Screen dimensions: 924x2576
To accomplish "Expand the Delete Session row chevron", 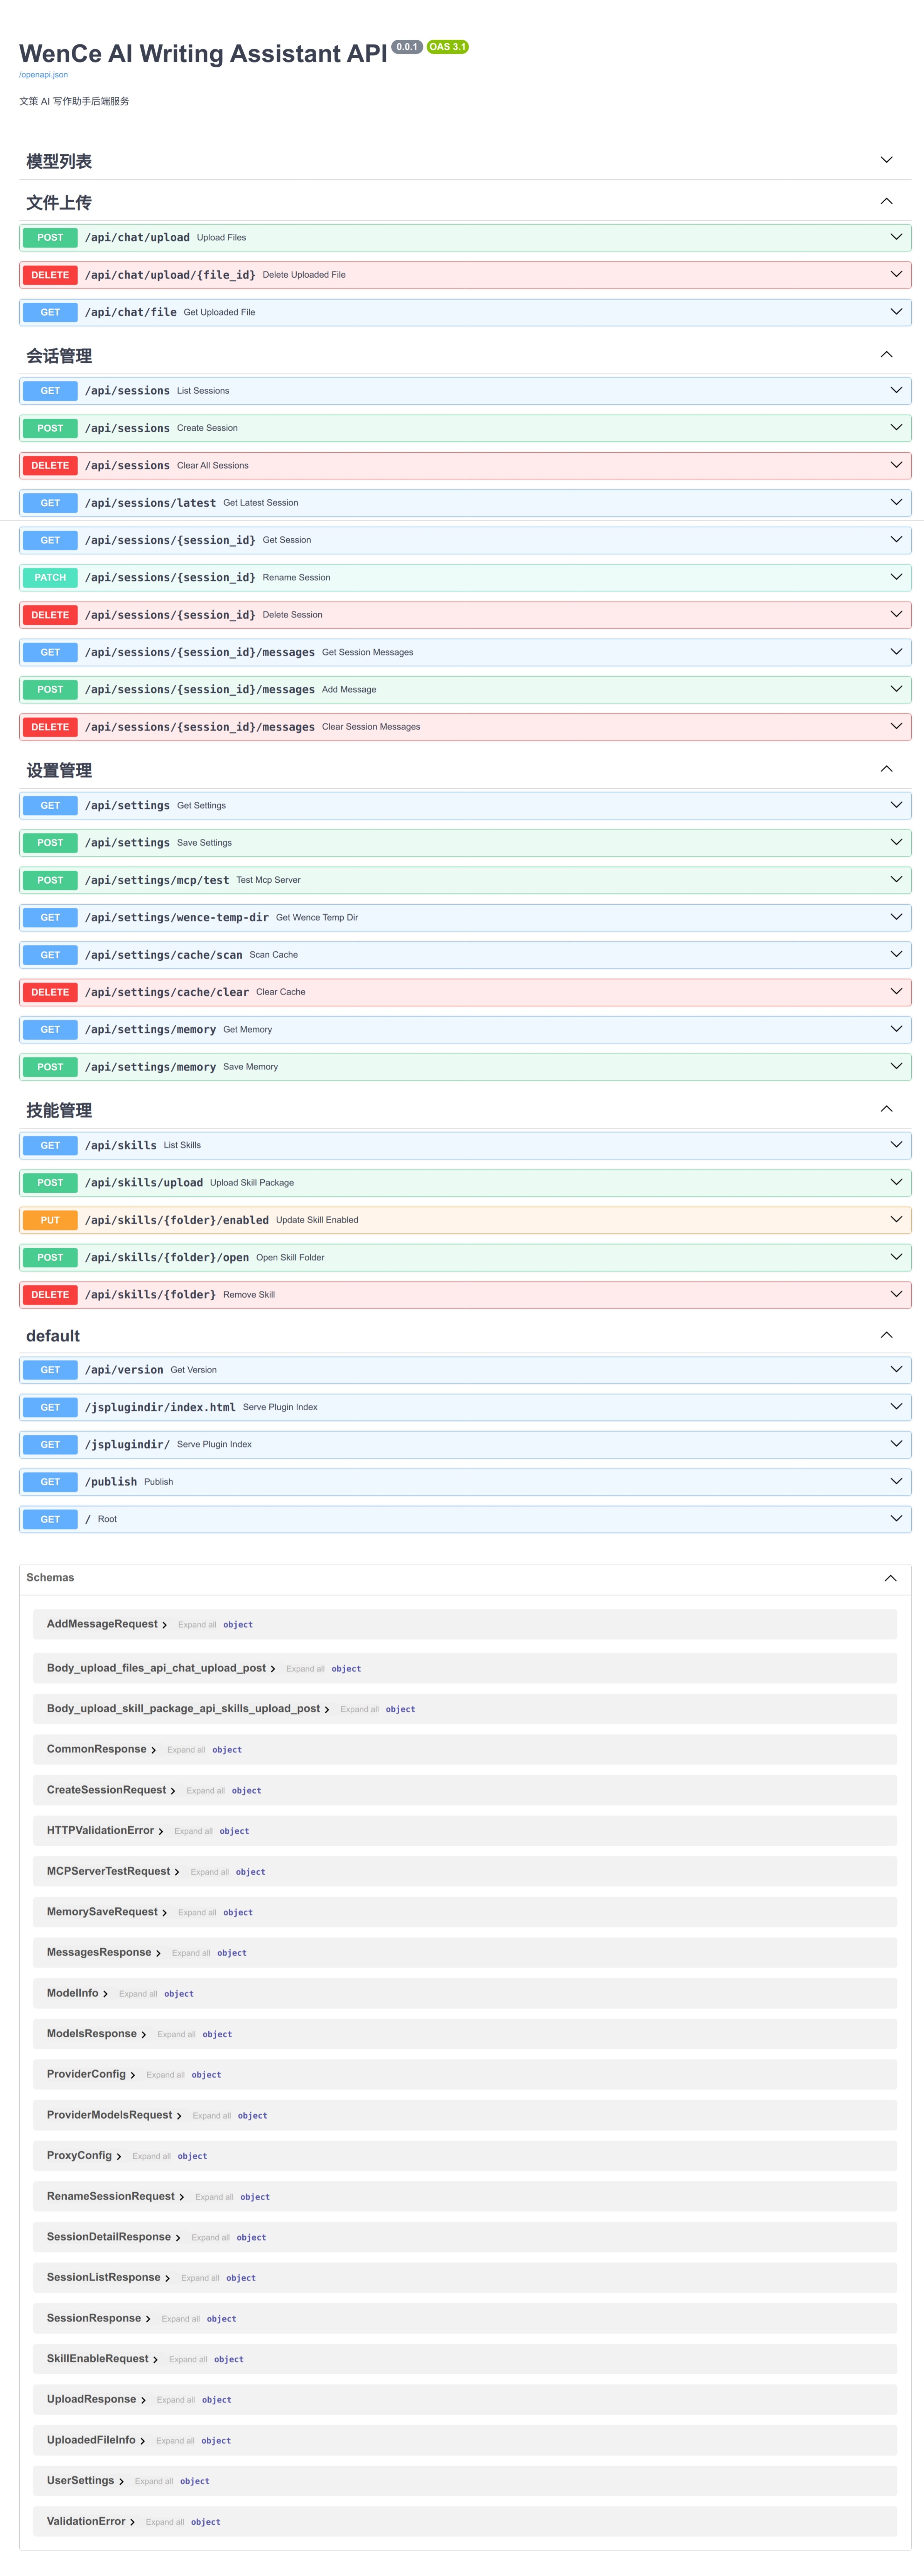I will coord(896,614).
